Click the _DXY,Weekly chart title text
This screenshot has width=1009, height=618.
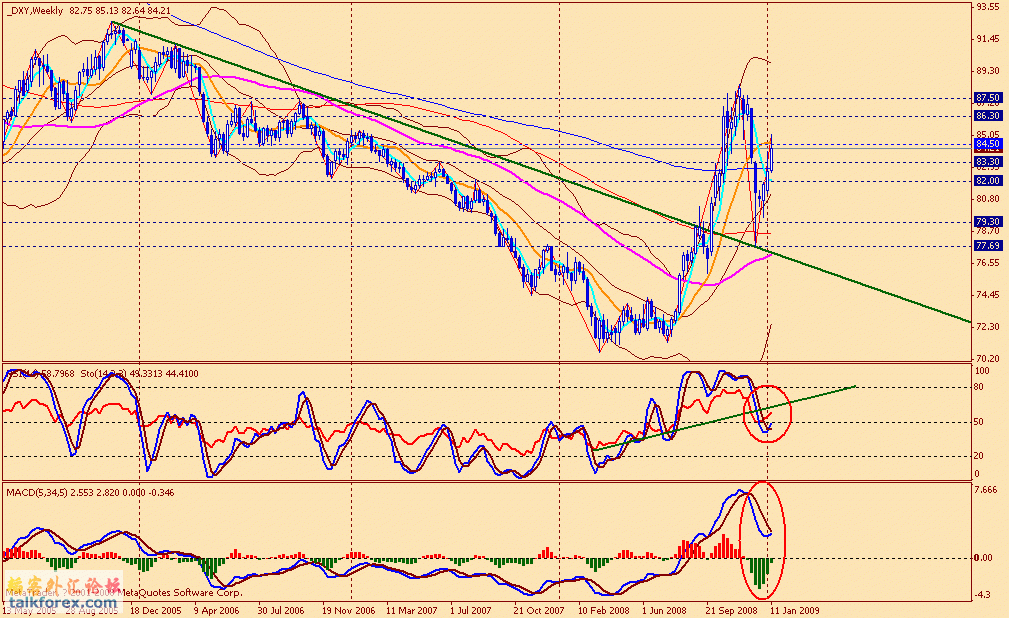coord(35,10)
